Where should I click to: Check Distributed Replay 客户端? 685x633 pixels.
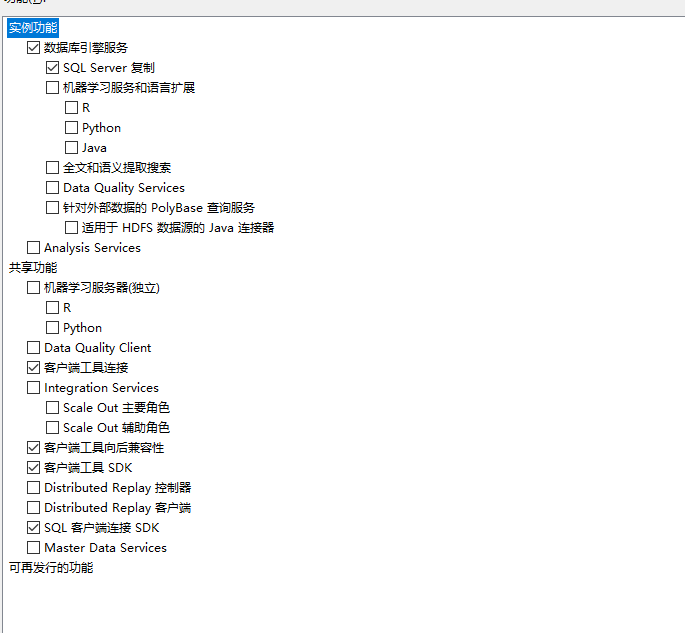[34, 508]
